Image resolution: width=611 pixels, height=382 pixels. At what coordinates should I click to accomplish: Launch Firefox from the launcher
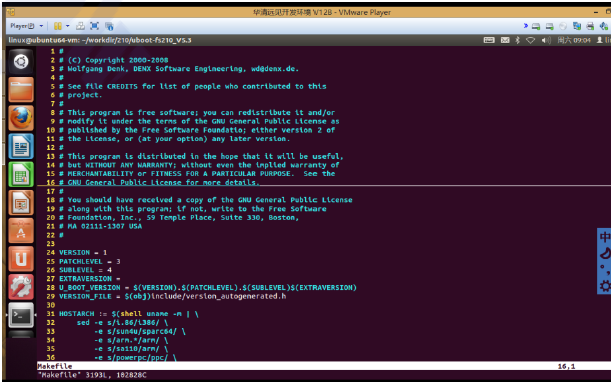pyautogui.click(x=21, y=118)
